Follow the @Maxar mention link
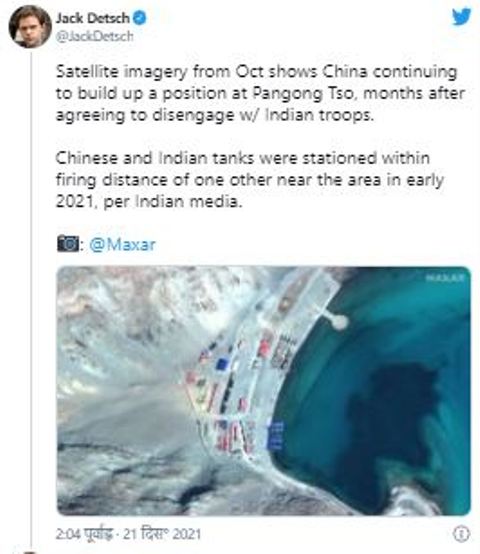Screen dimensions: 480x554 point(123,244)
